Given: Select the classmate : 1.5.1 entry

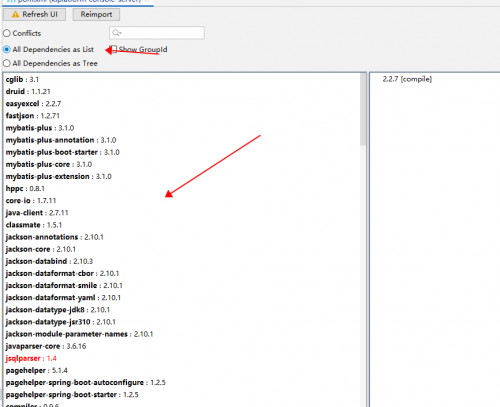Looking at the screenshot, I should pyautogui.click(x=34, y=225).
